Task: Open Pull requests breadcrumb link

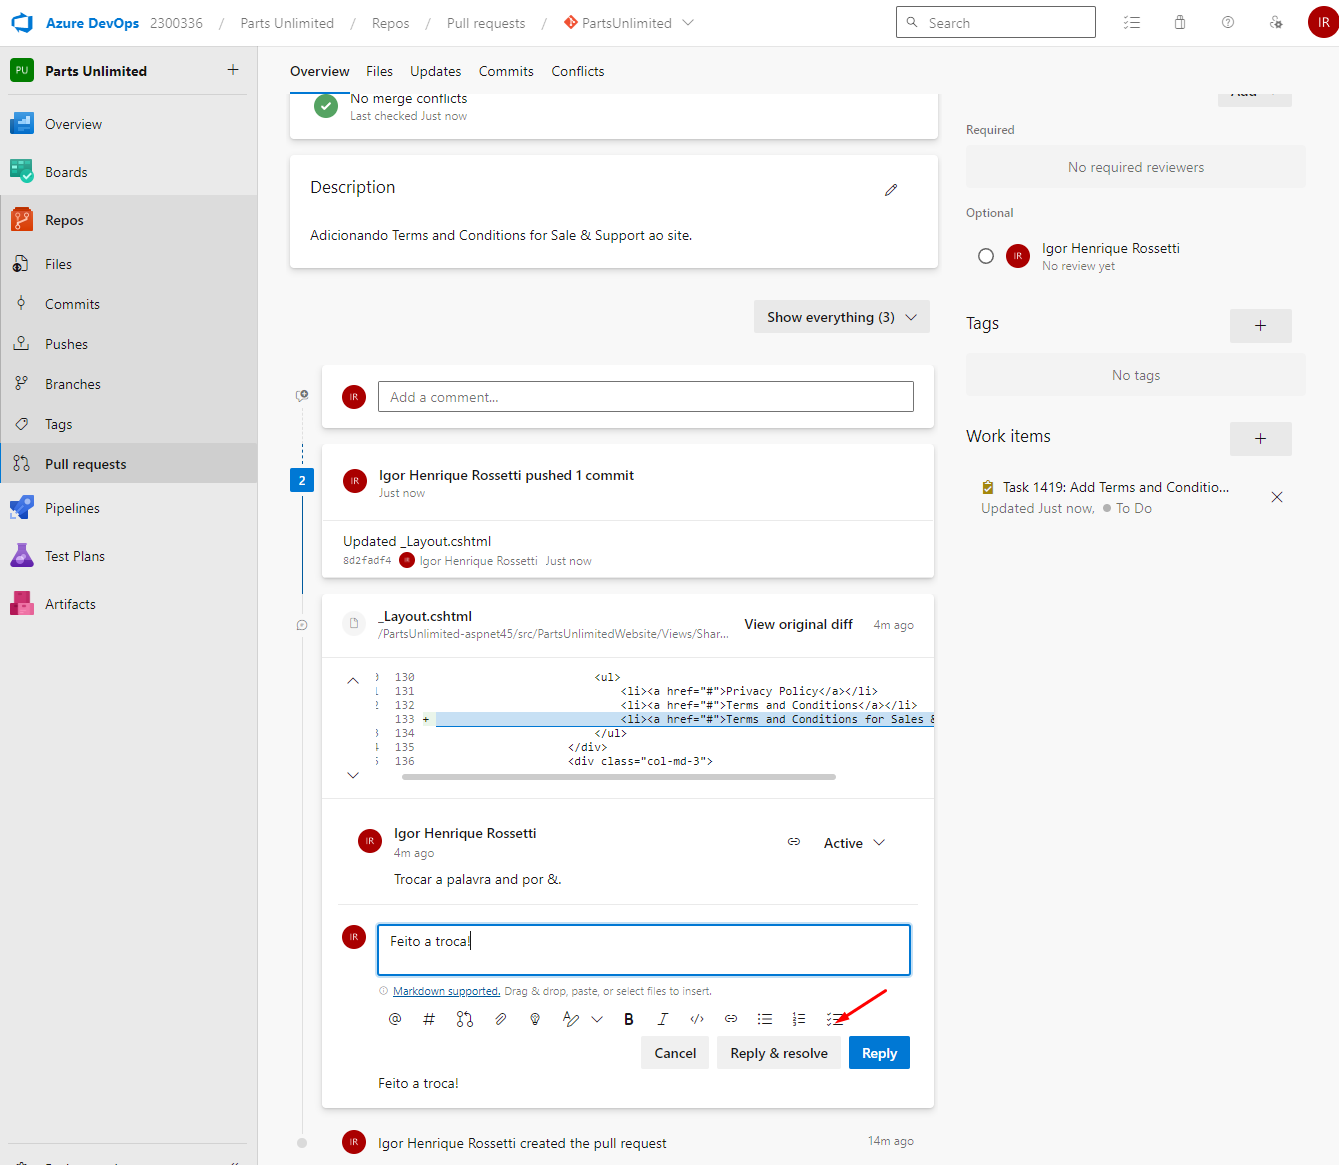Action: [x=486, y=23]
